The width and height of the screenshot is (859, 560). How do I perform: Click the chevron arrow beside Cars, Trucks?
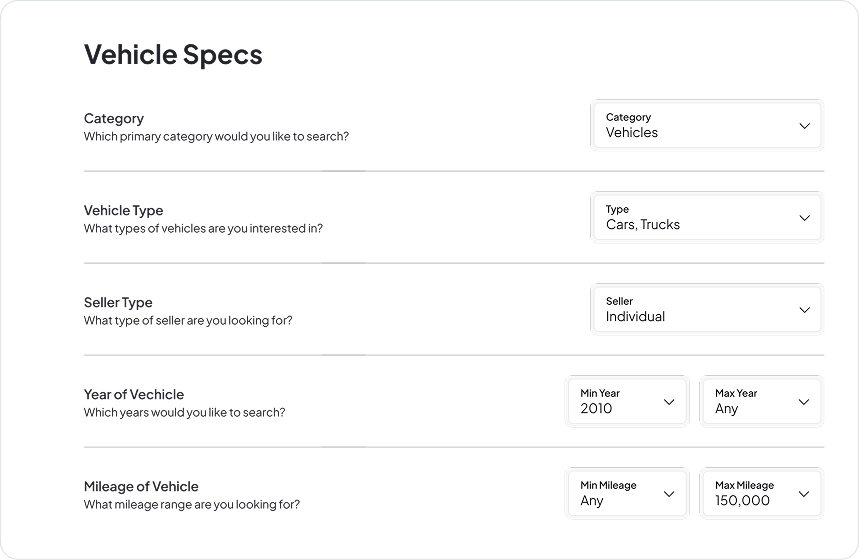click(804, 218)
